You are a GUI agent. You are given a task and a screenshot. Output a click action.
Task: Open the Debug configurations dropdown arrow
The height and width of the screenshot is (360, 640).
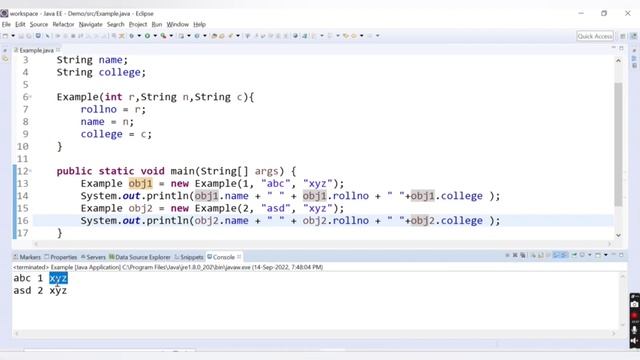139,36
